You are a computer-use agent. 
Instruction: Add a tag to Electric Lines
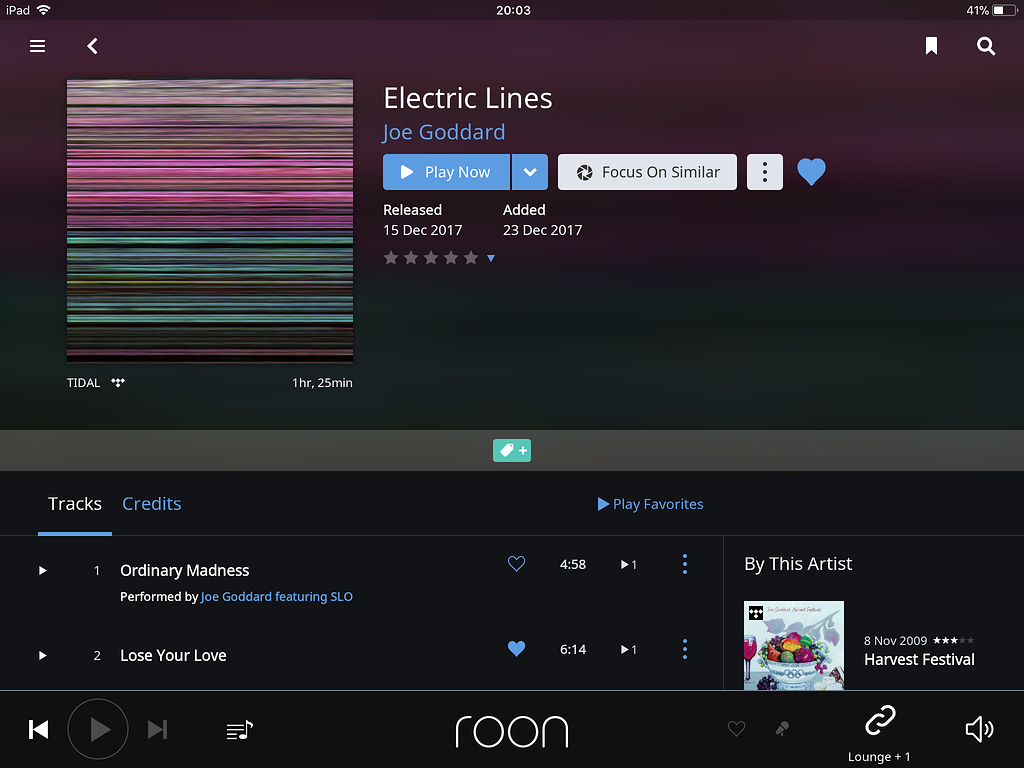pos(511,450)
